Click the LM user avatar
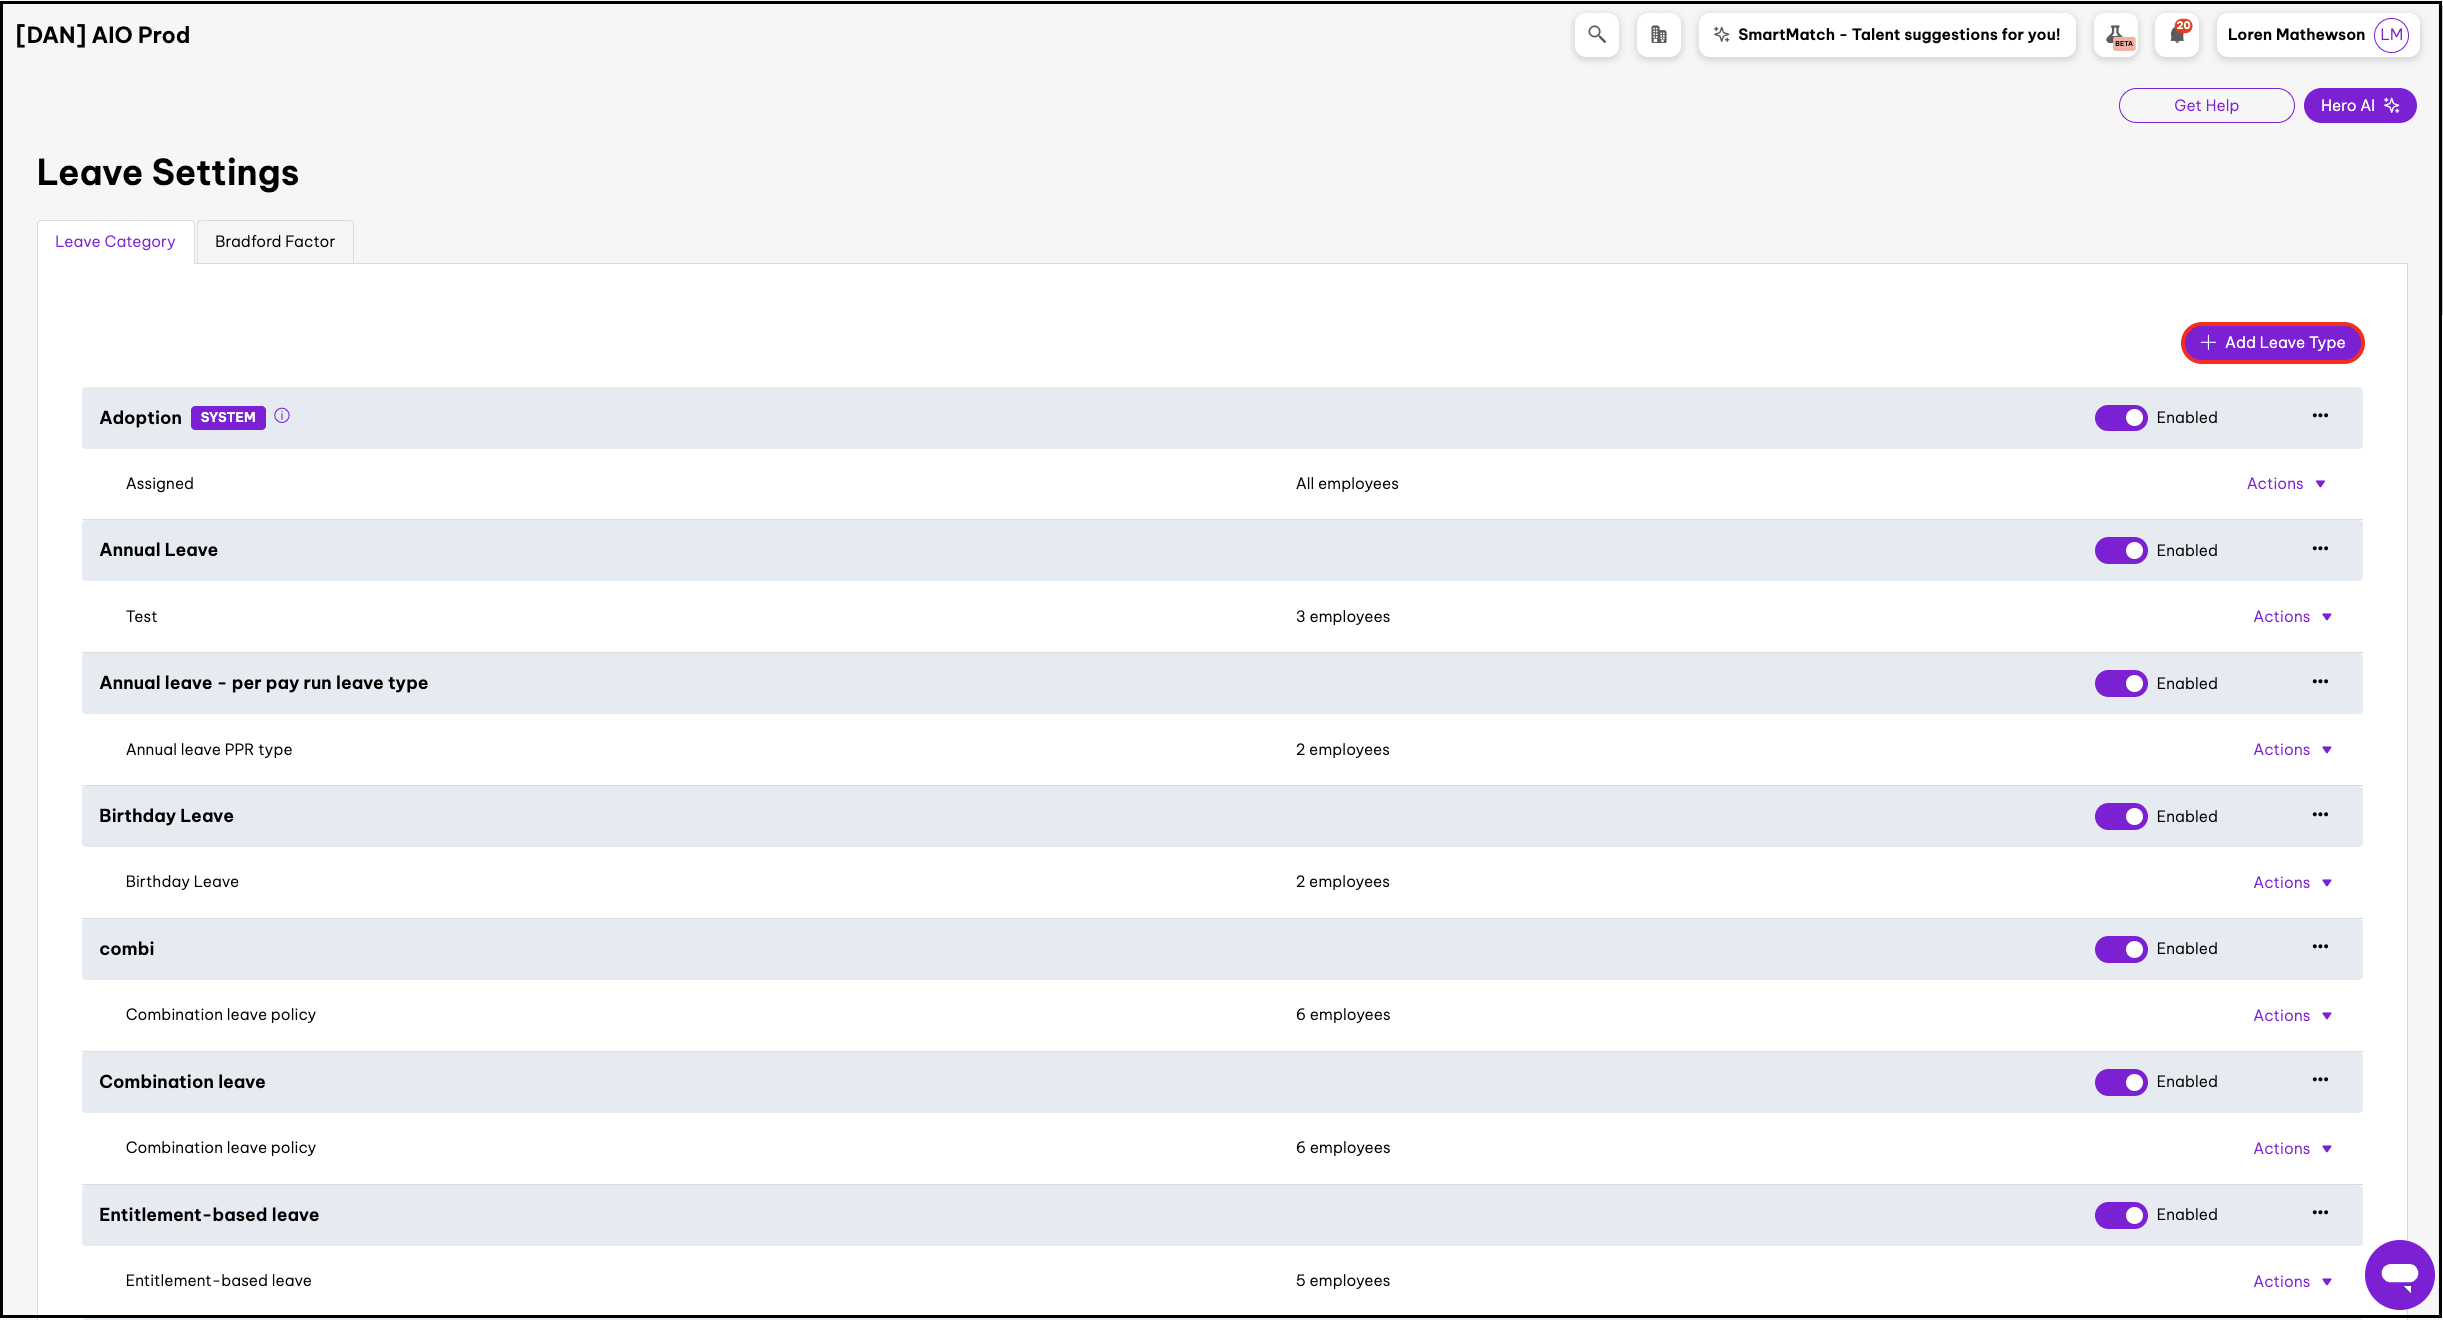Viewport: 2443px width, 1320px height. tap(2391, 35)
